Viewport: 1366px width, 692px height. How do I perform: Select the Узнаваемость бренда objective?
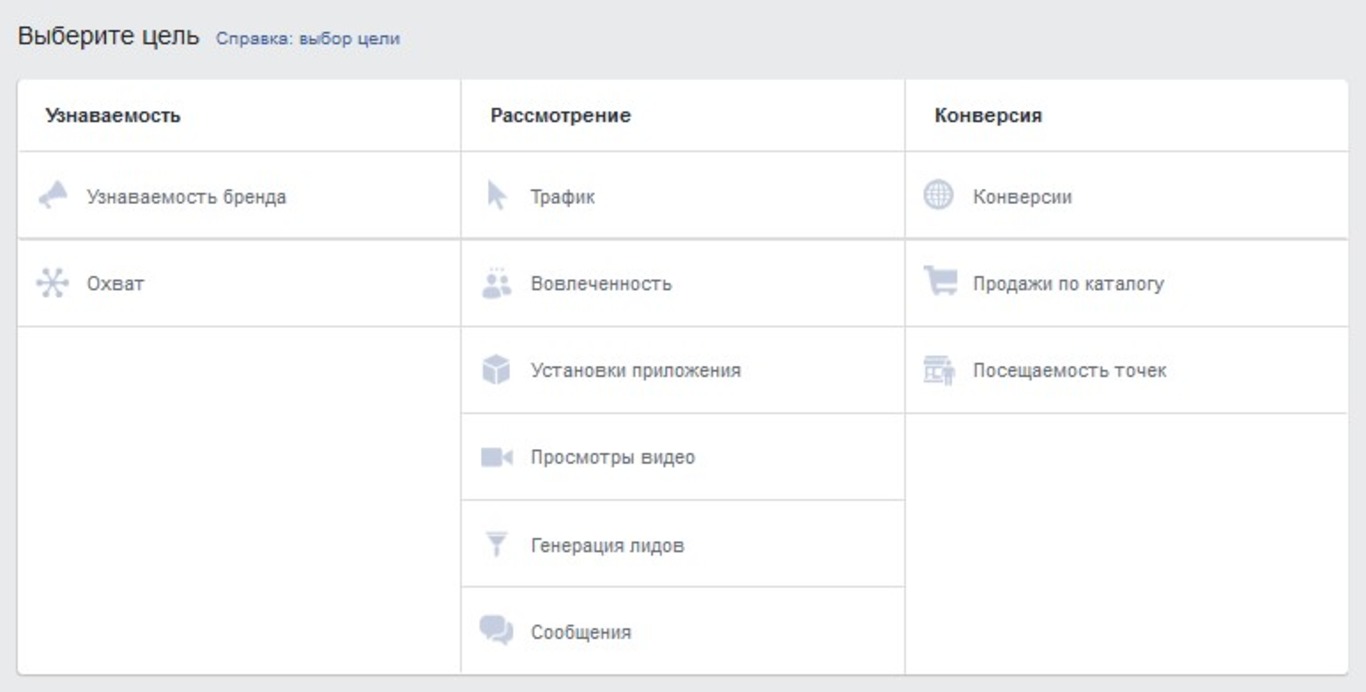pyautogui.click(x=239, y=196)
